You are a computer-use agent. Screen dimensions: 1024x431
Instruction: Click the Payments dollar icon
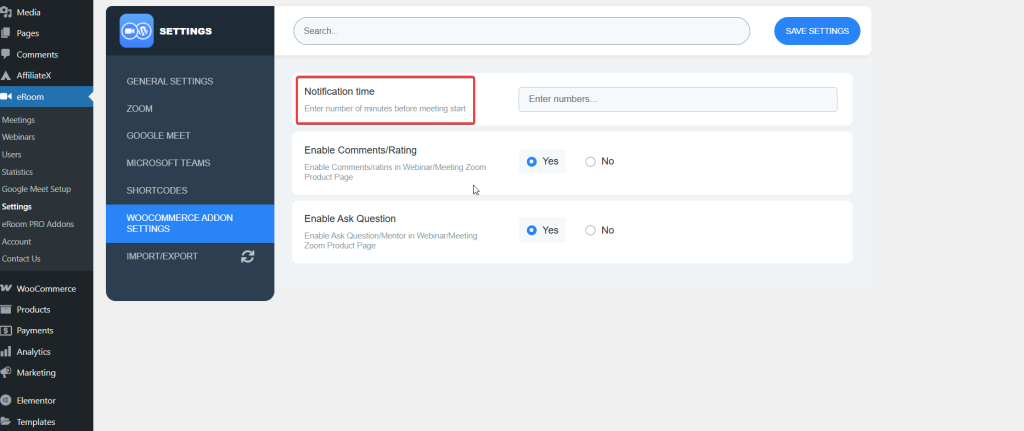point(6,330)
